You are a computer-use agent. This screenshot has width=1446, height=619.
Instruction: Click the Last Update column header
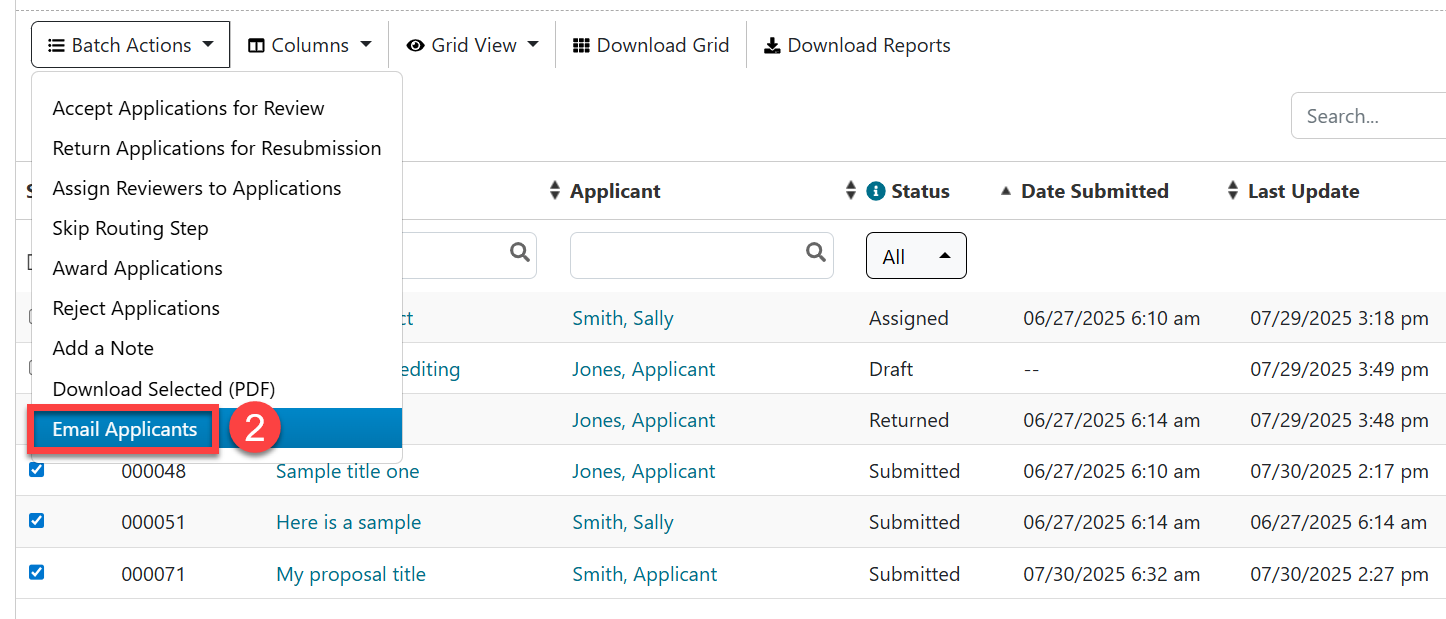[1303, 191]
